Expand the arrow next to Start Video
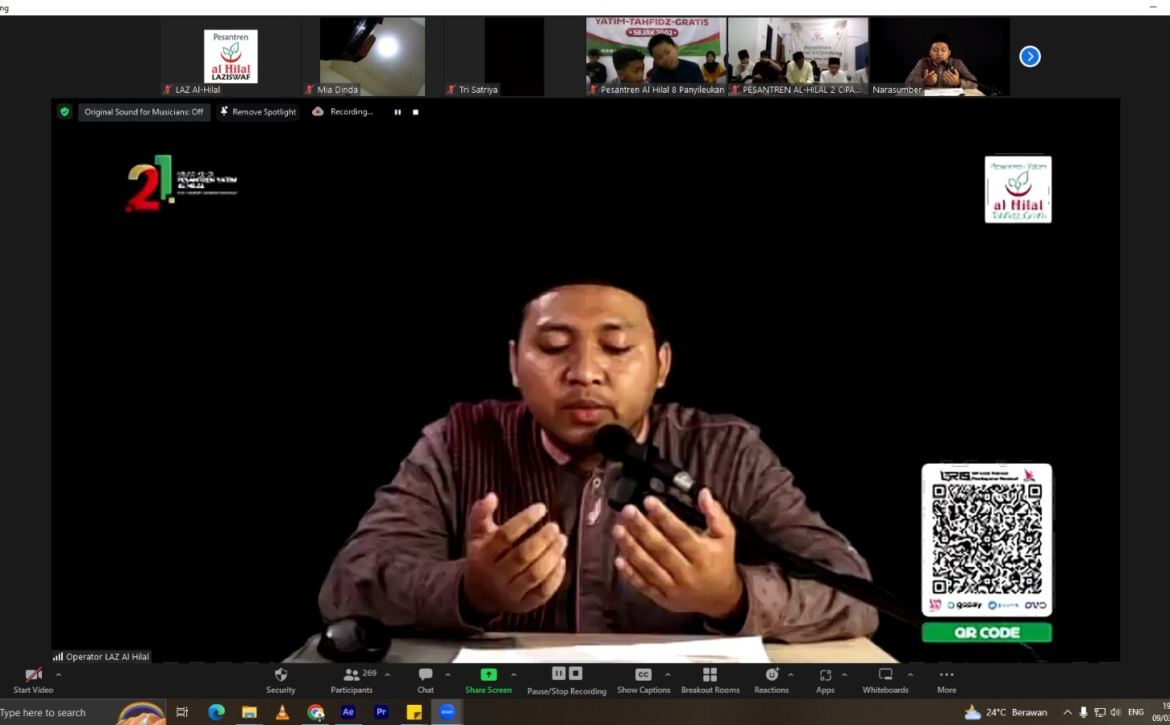This screenshot has height=725, width=1170. pos(58,675)
